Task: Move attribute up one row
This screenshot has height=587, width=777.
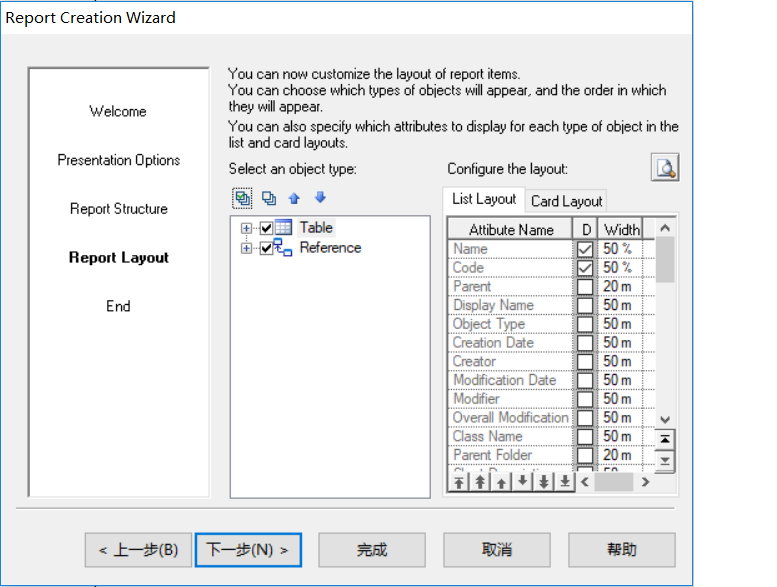Action: tap(501, 482)
